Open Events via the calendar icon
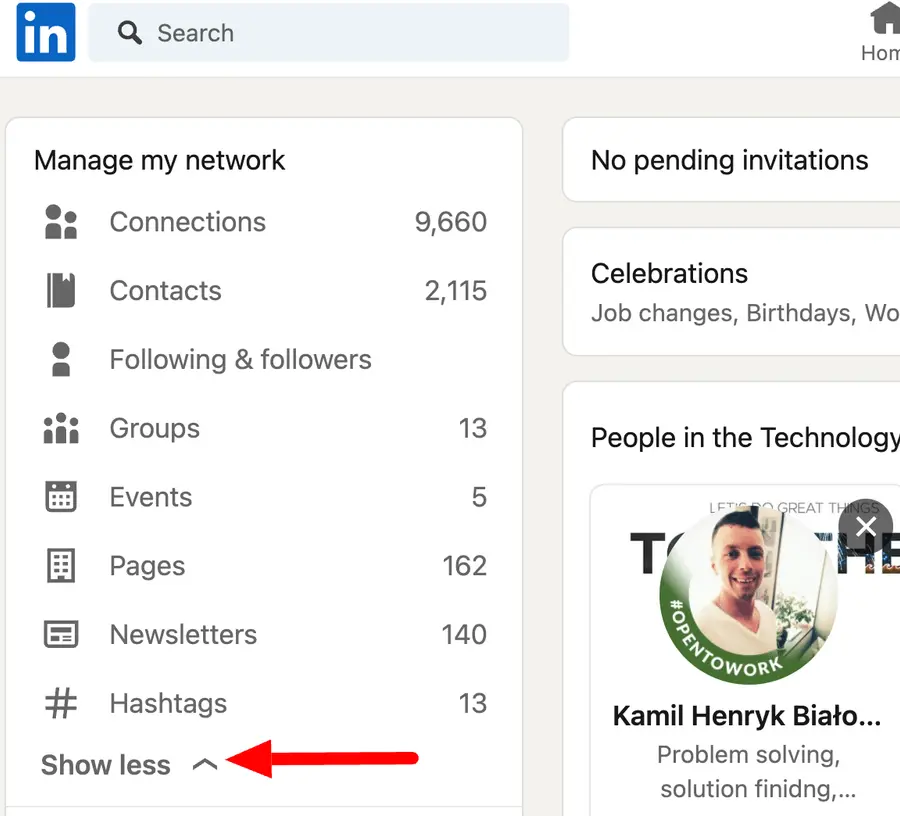The width and height of the screenshot is (900, 816). [x=60, y=497]
